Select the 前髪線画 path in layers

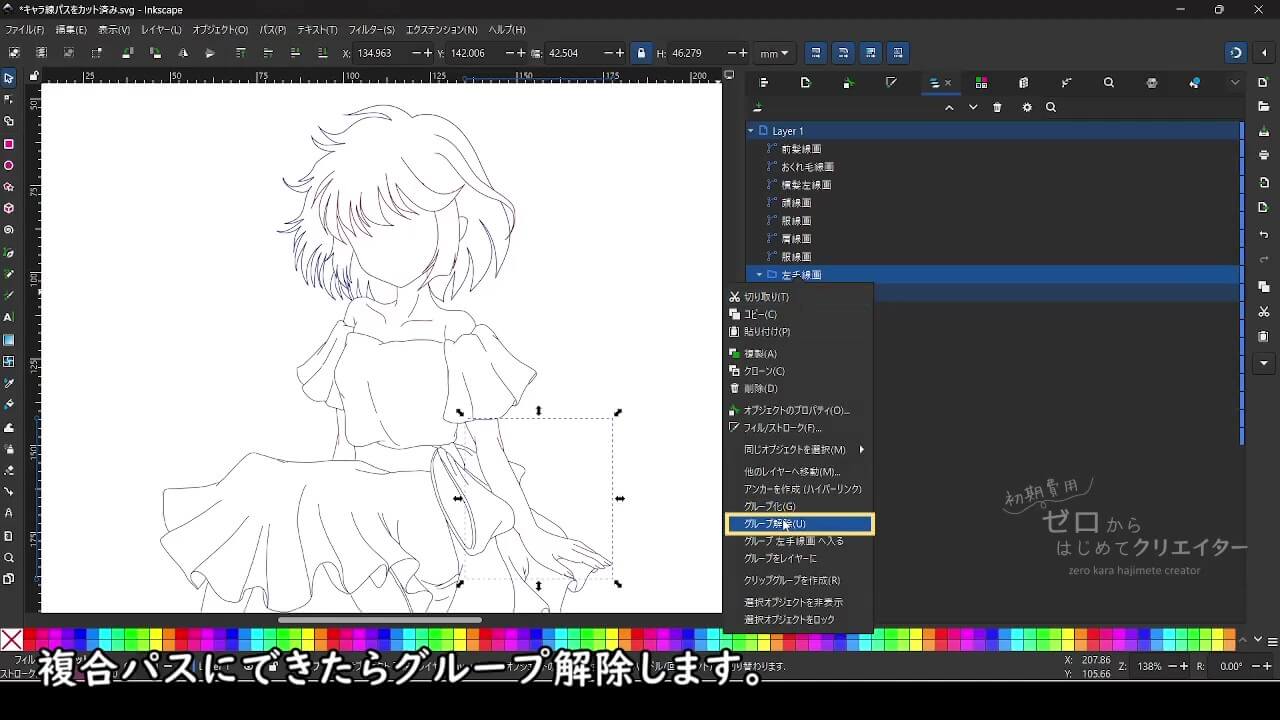tap(801, 149)
